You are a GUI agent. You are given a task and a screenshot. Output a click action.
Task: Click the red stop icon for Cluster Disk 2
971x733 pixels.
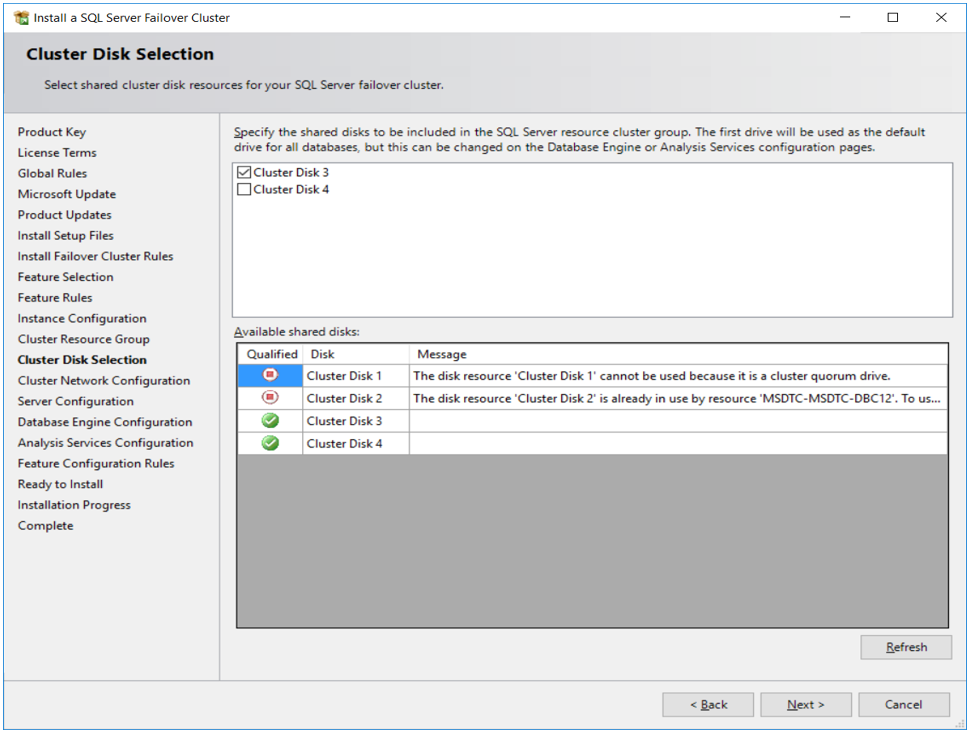coord(270,397)
